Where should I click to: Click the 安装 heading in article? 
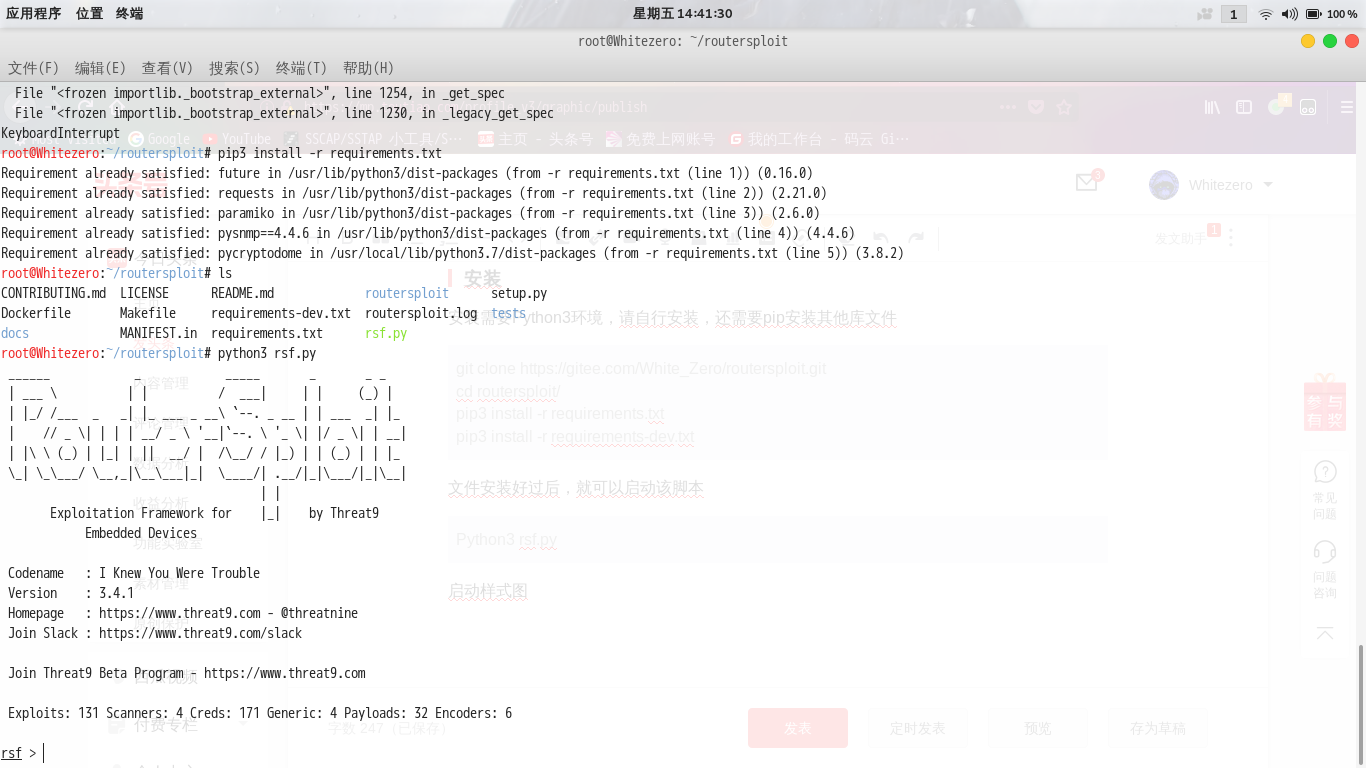click(x=482, y=279)
